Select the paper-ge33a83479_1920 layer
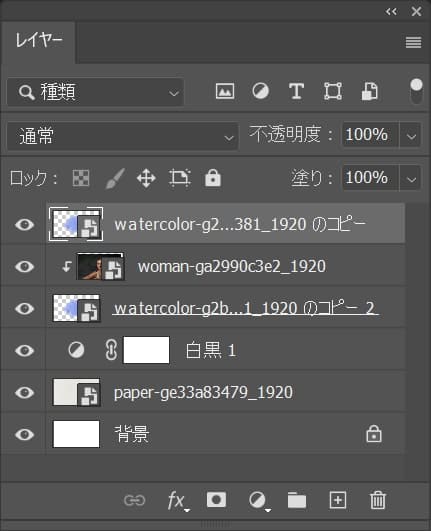 point(225,392)
